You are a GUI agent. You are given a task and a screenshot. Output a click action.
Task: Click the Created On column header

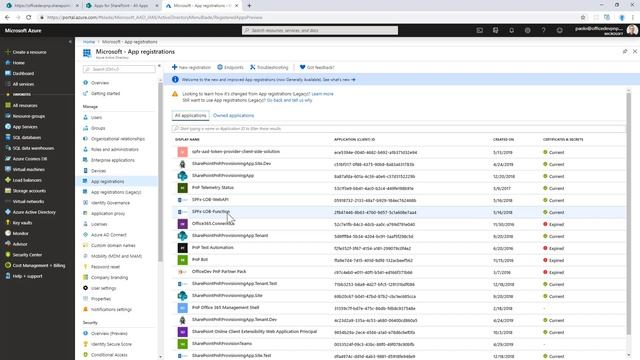(x=503, y=140)
